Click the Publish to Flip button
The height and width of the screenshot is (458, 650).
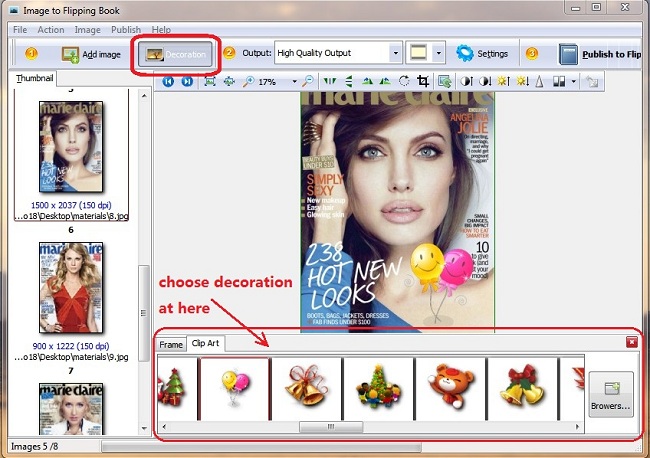(x=600, y=54)
